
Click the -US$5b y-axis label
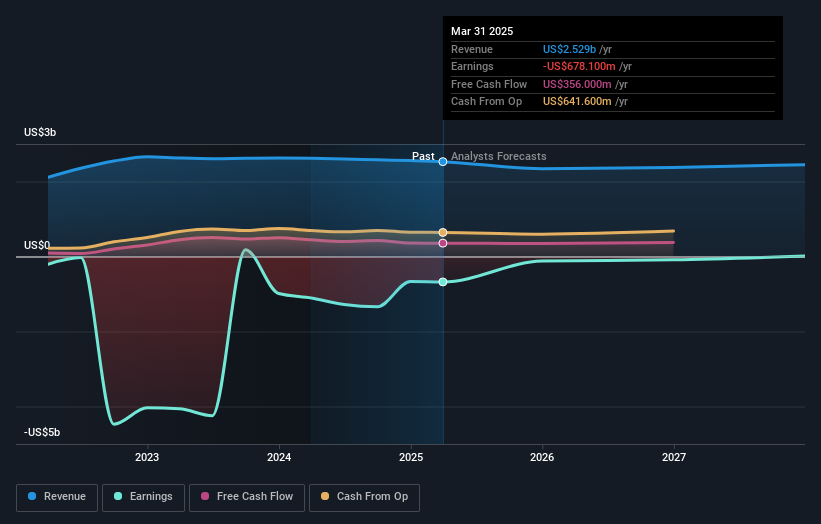pos(42,432)
